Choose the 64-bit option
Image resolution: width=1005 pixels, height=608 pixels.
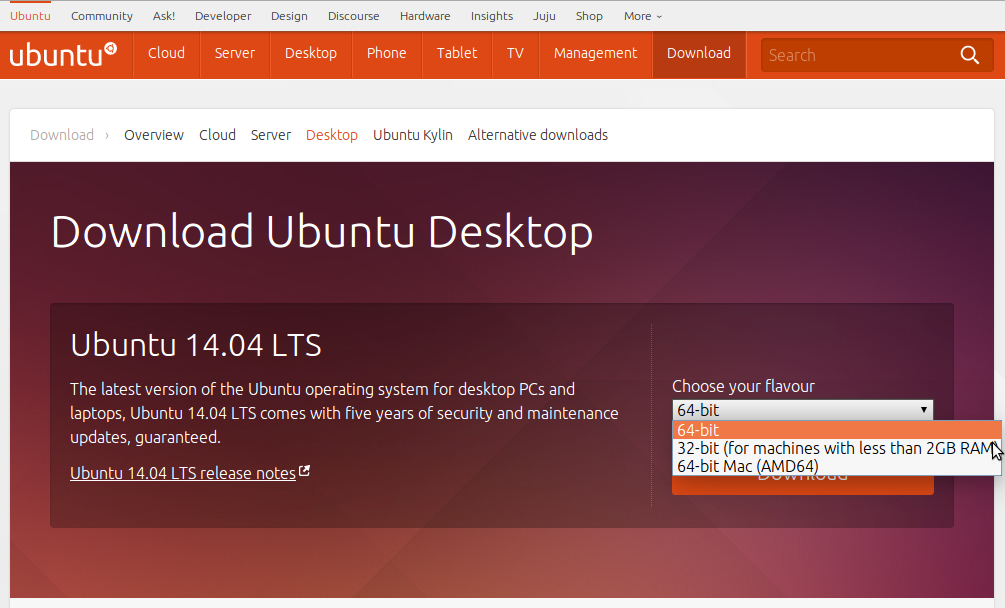point(836,430)
